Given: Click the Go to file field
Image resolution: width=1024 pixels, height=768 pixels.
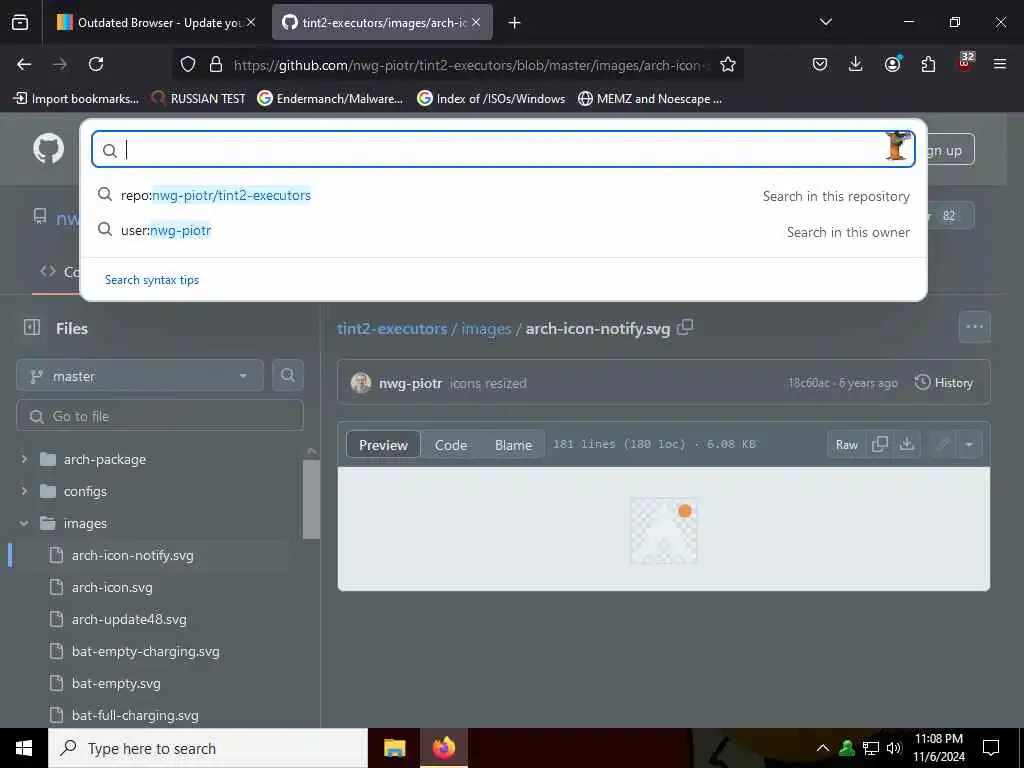Looking at the screenshot, I should point(160,415).
